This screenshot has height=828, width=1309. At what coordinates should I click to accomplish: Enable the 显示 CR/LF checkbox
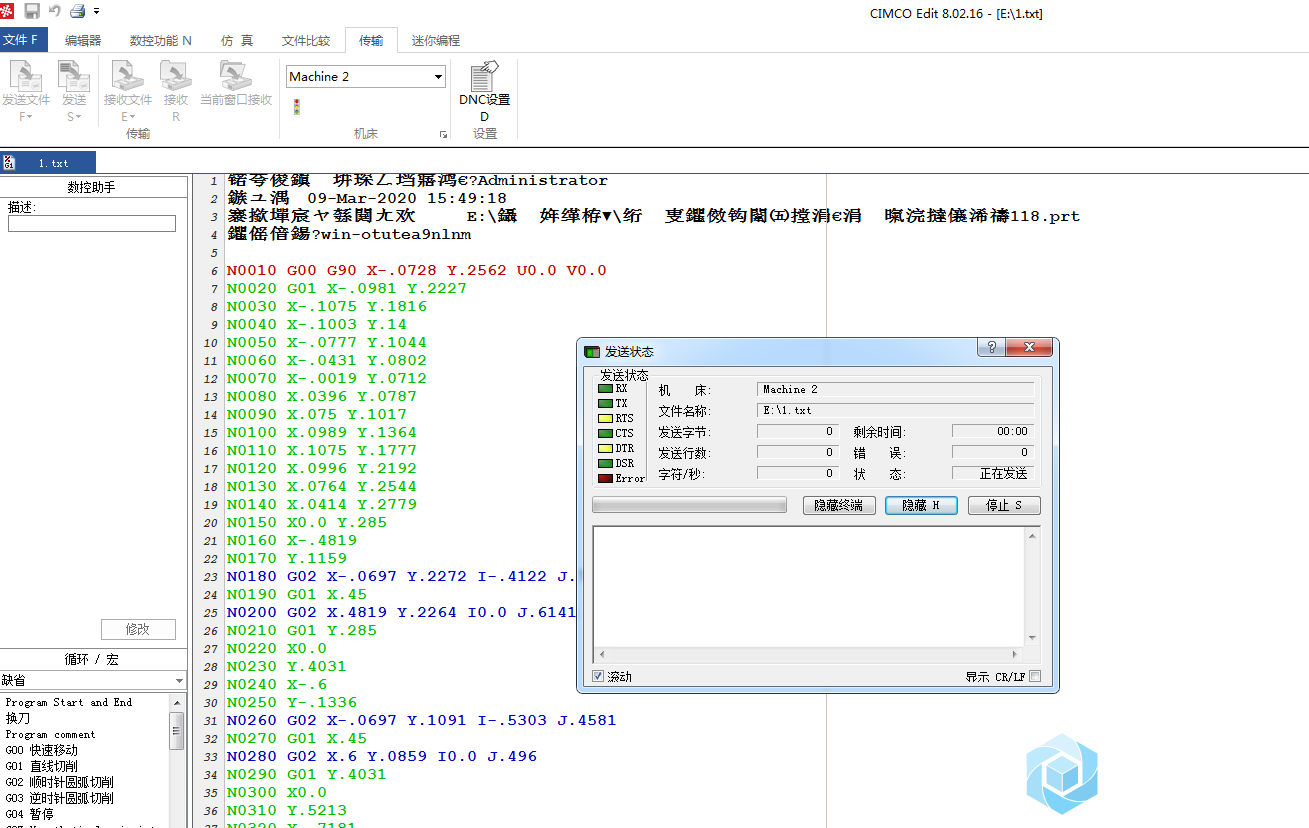tap(1035, 677)
